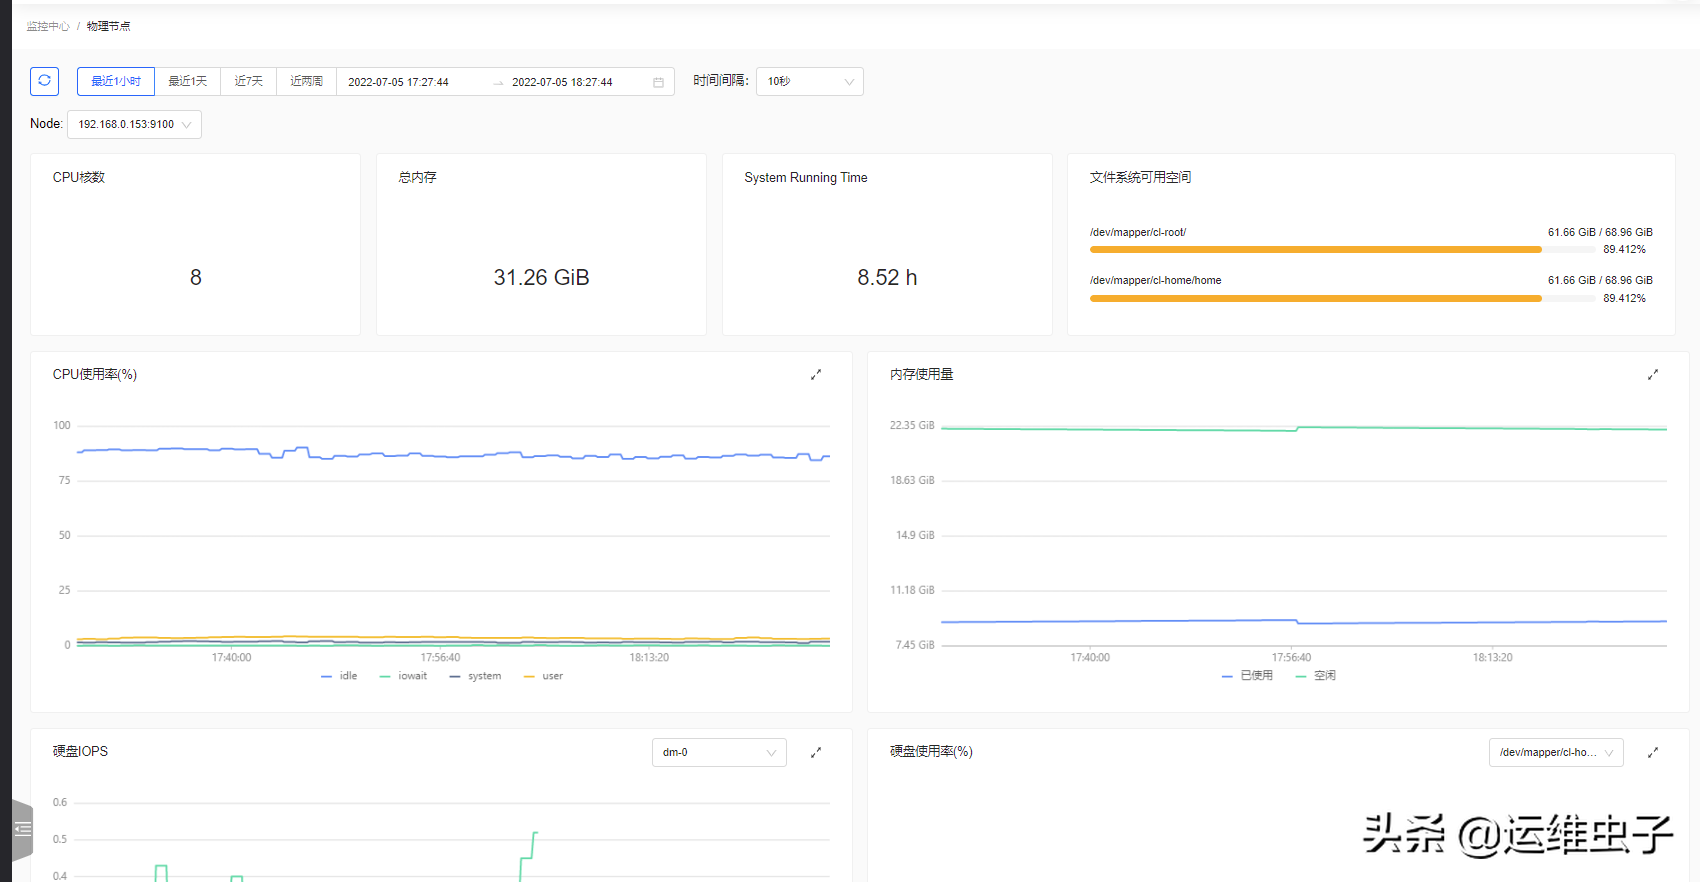Screen dimensions: 1700x882
Task: Toggle the system series in CPU legend
Action: tap(475, 676)
